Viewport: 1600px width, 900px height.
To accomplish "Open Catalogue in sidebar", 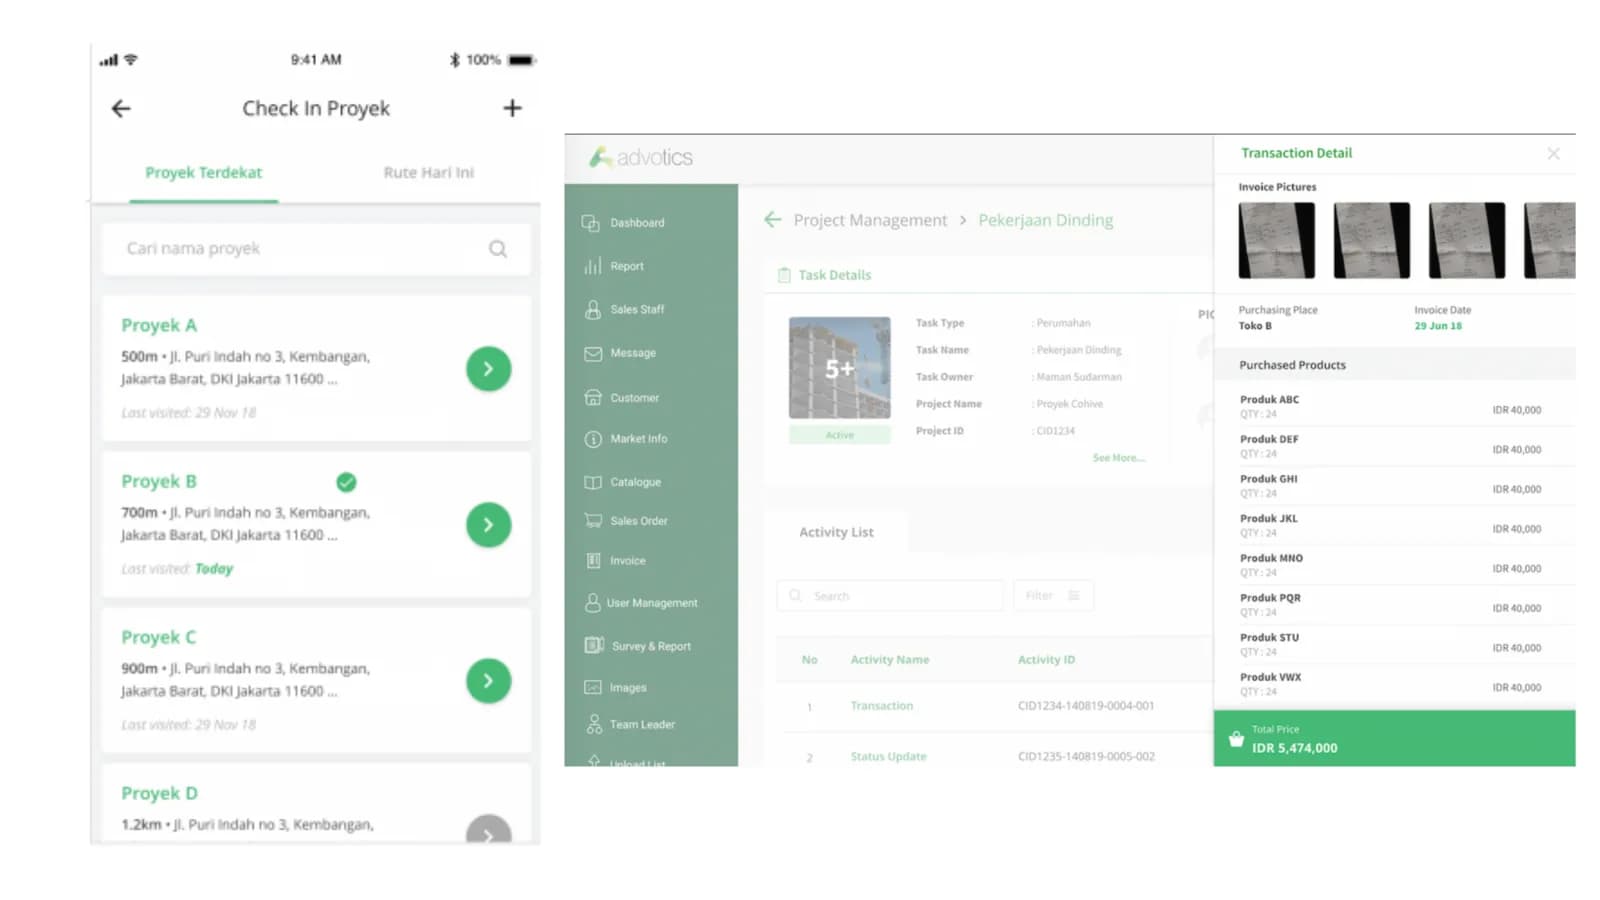I will [x=622, y=482].
